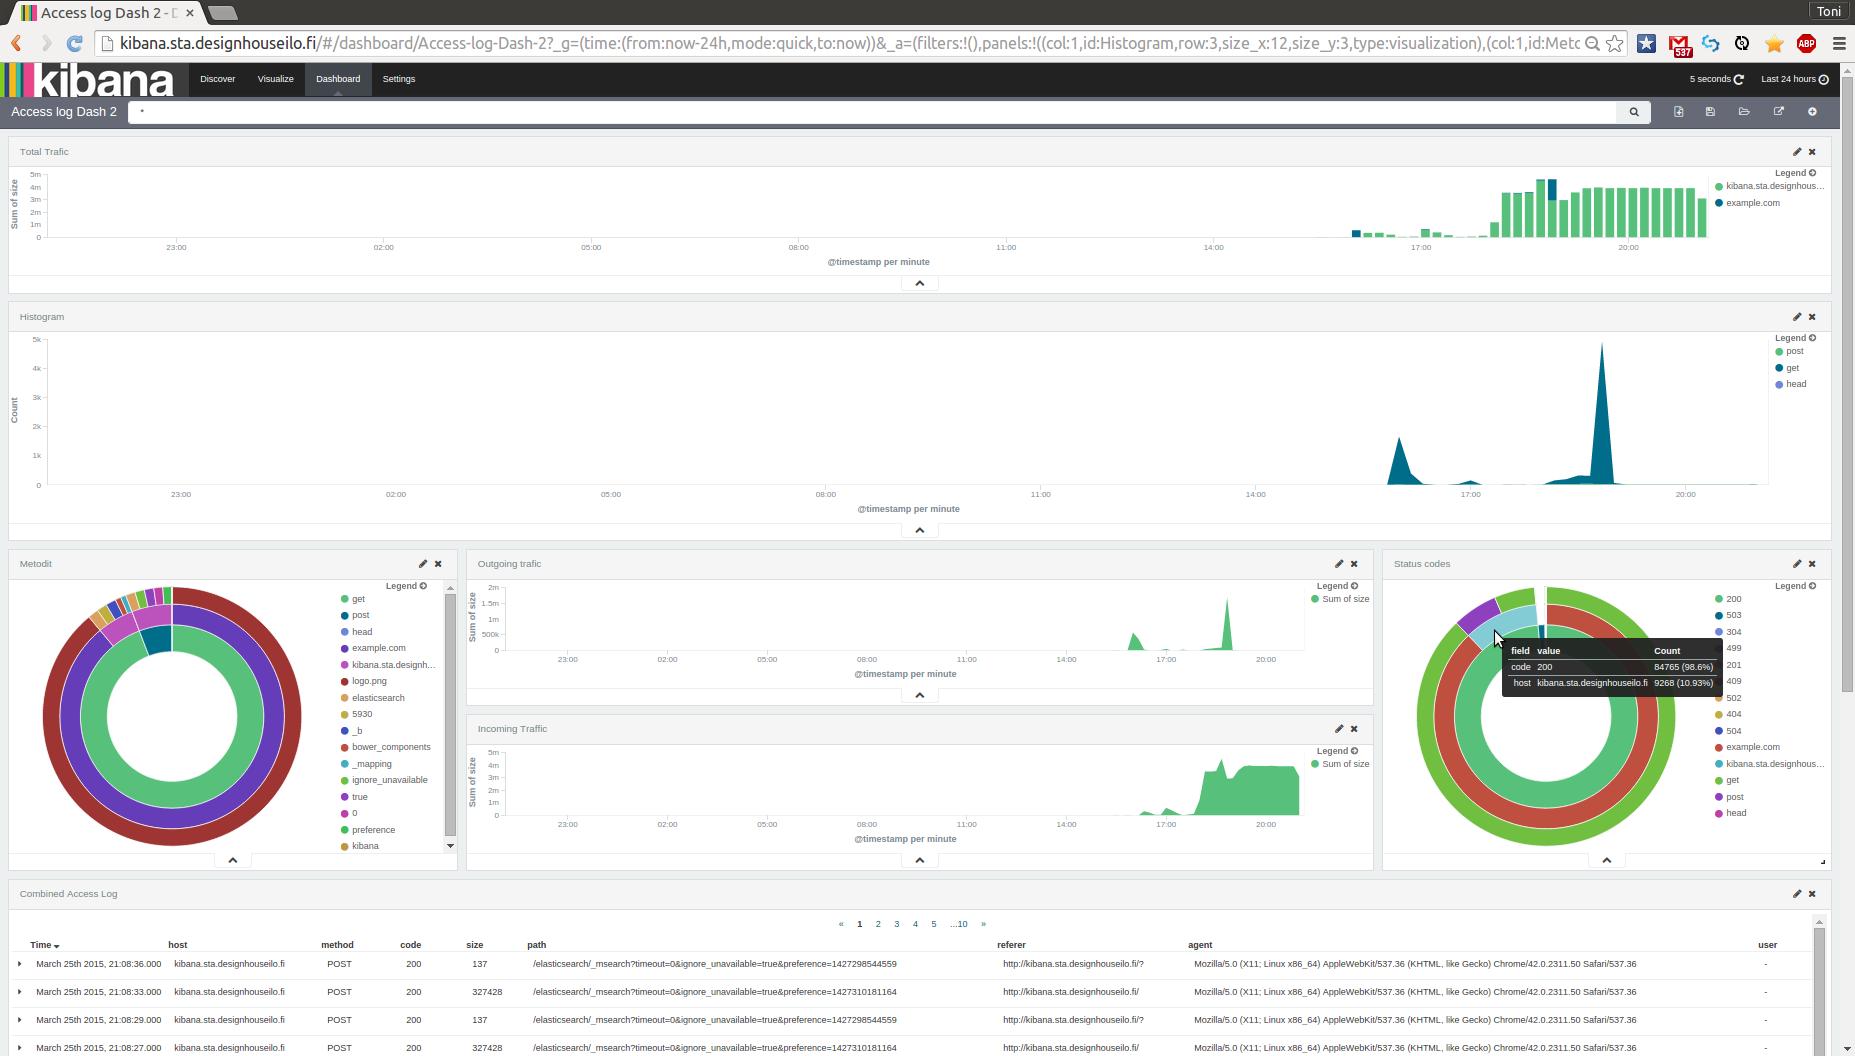The width and height of the screenshot is (1855, 1056).
Task: Edit the Outgoing trafic panel
Action: click(x=1339, y=564)
